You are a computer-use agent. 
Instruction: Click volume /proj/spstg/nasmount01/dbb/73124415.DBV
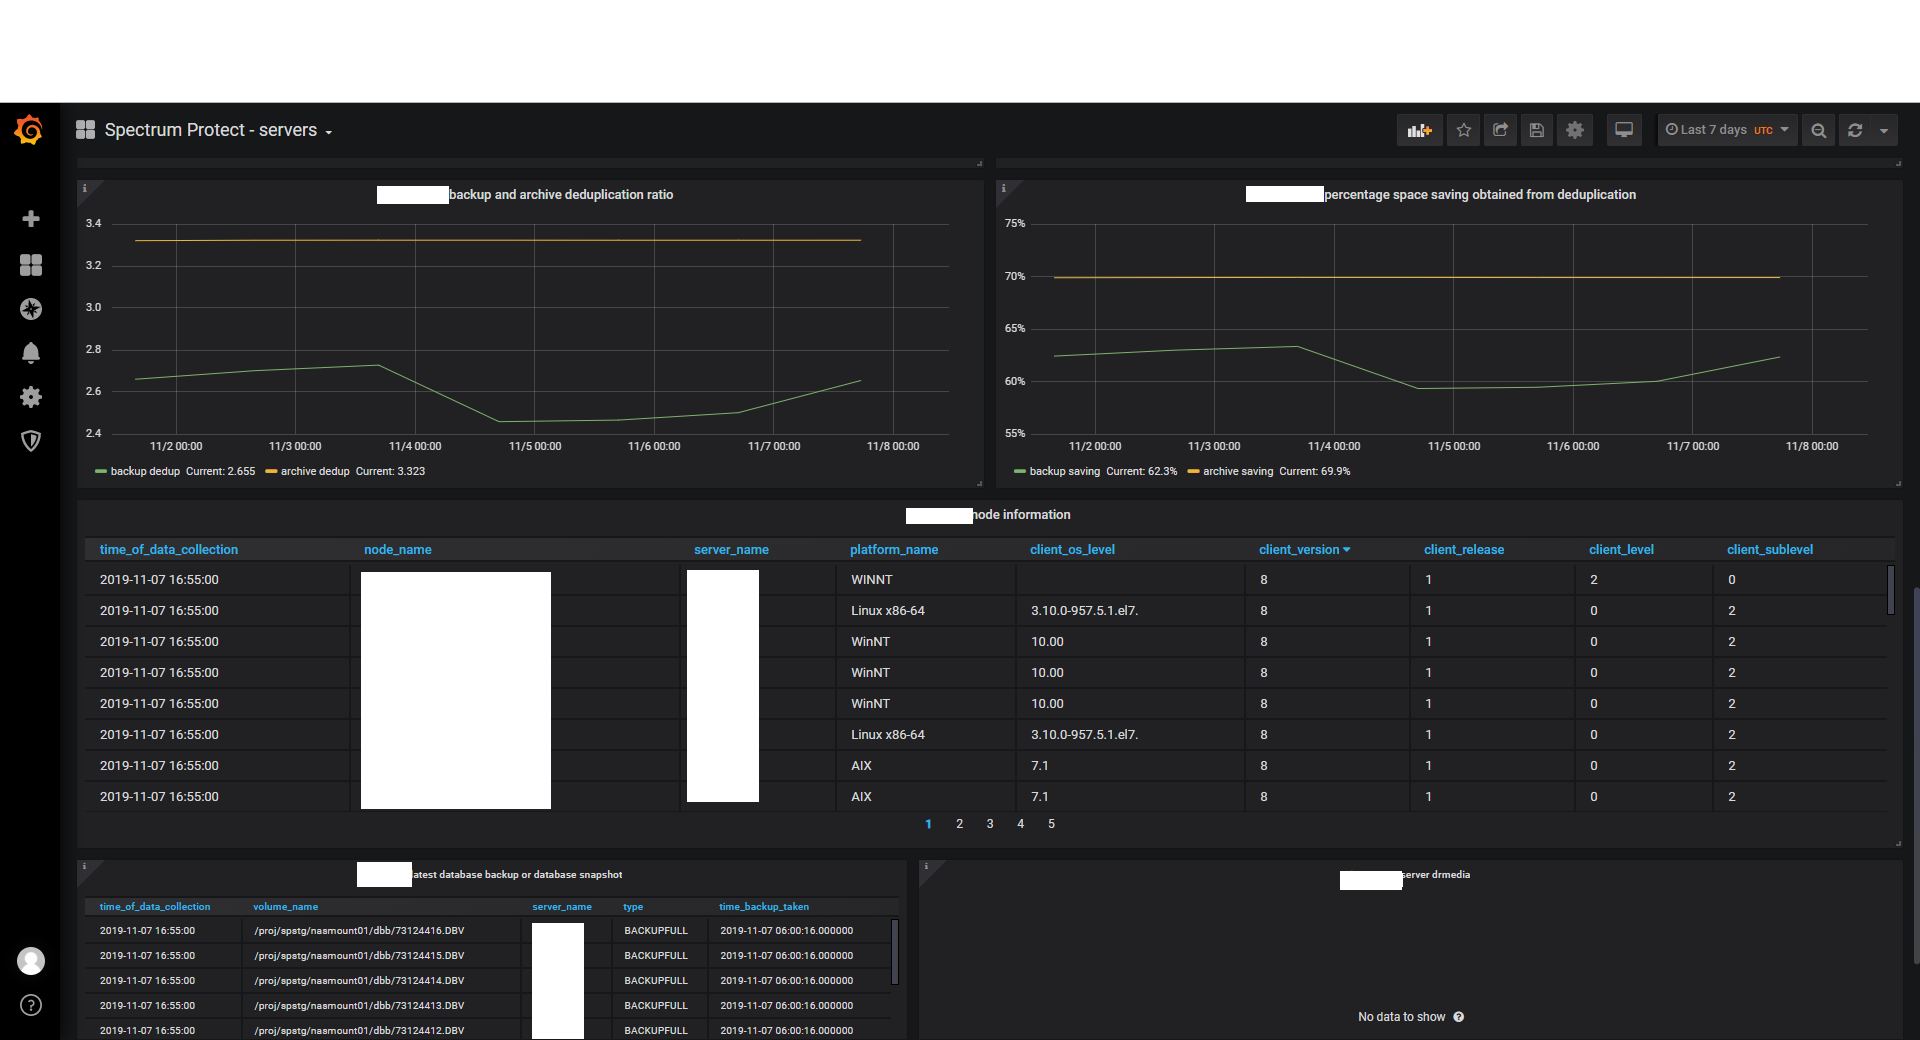359,956
